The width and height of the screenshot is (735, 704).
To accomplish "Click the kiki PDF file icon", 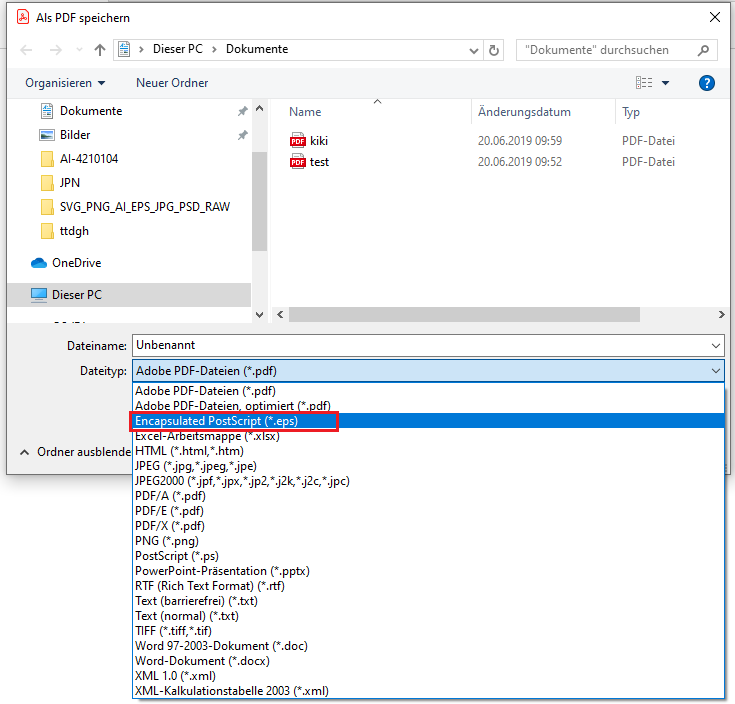I will click(x=297, y=141).
